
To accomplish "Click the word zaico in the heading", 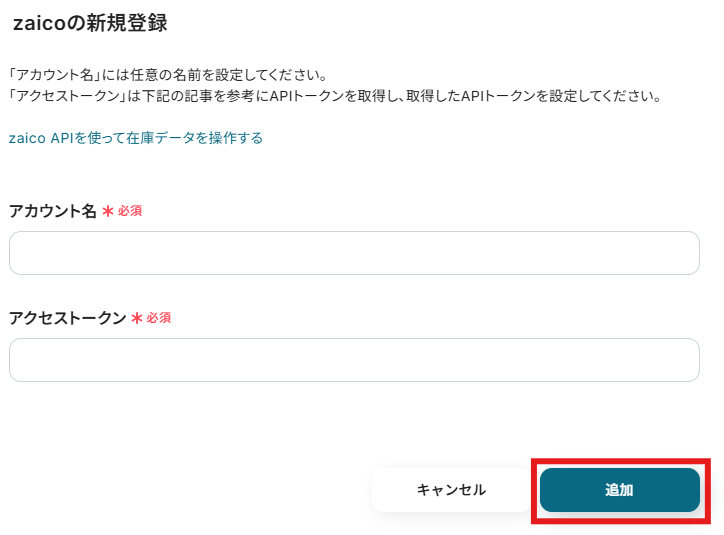I will click(36, 22).
